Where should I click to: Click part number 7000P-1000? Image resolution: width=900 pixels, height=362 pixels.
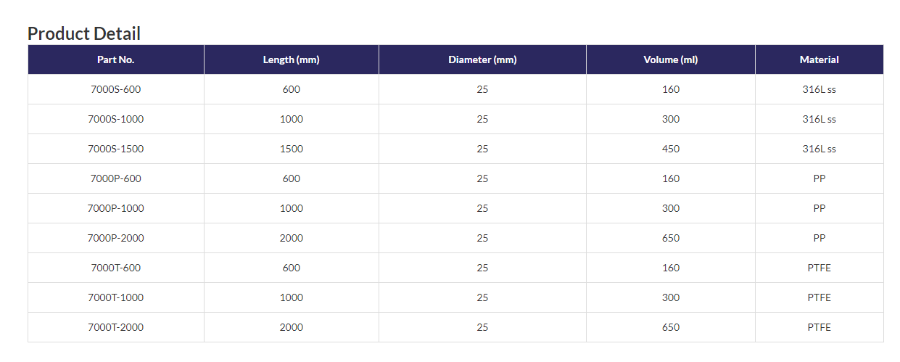tap(116, 208)
